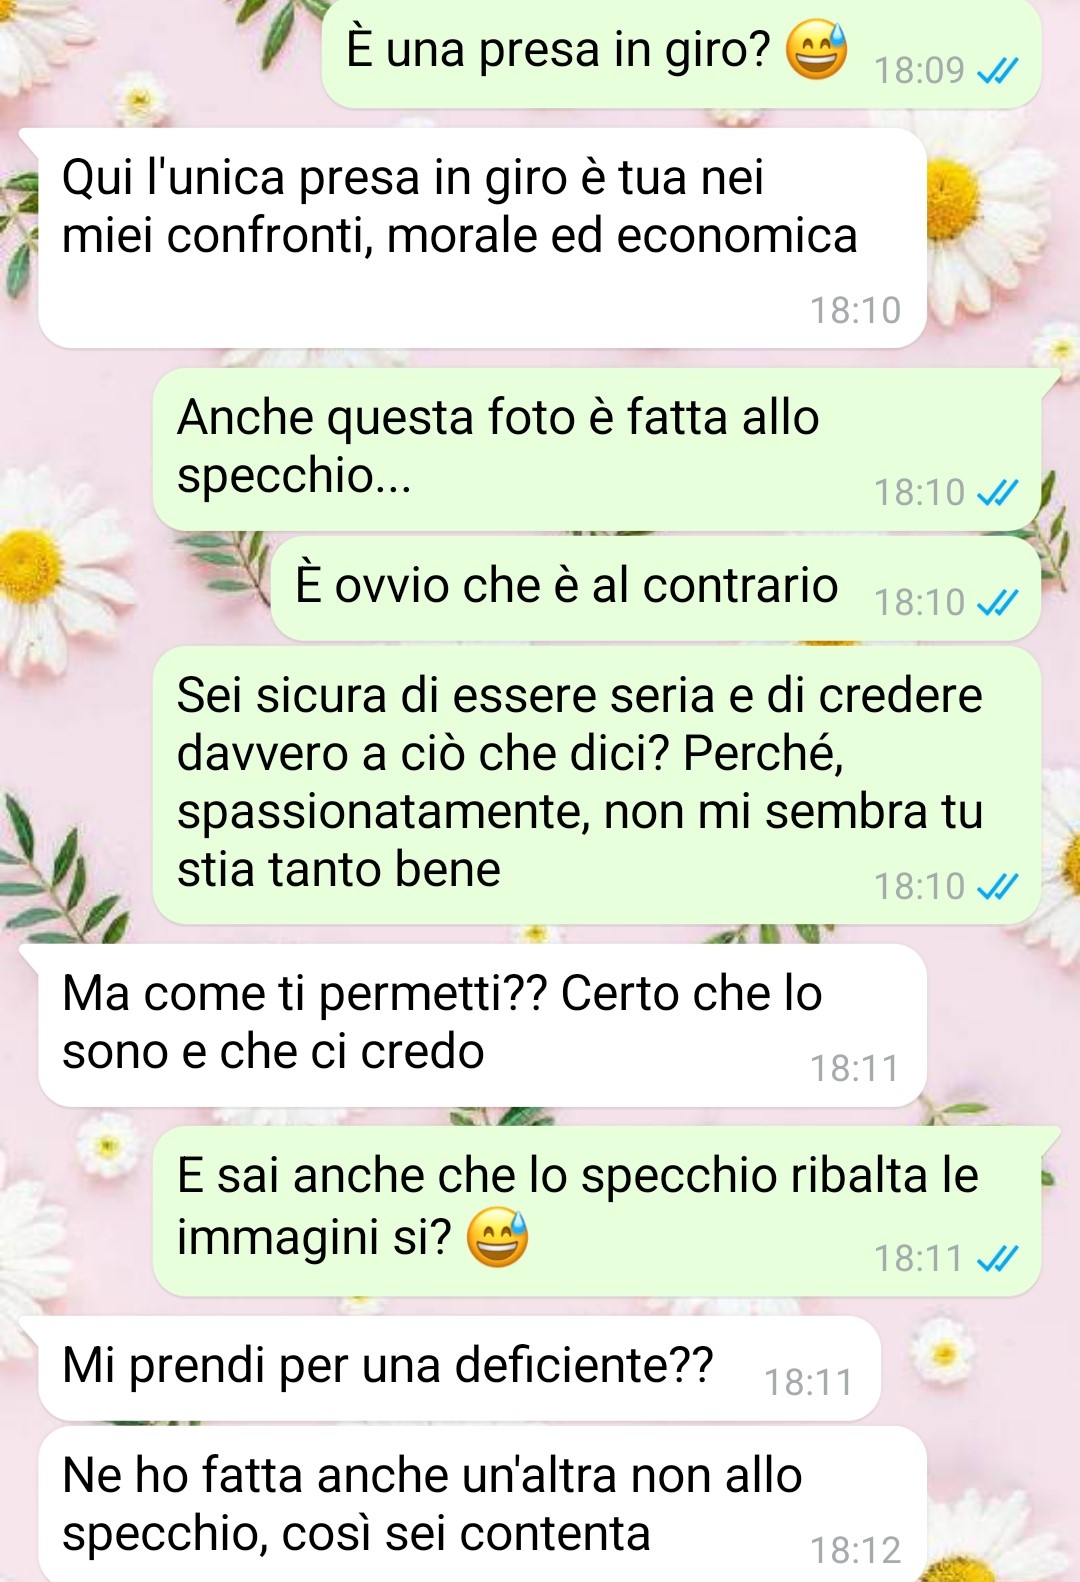Tap the 18:11 timestamp beside 'deficiente??'
1080x1582 pixels.
pos(809,1383)
